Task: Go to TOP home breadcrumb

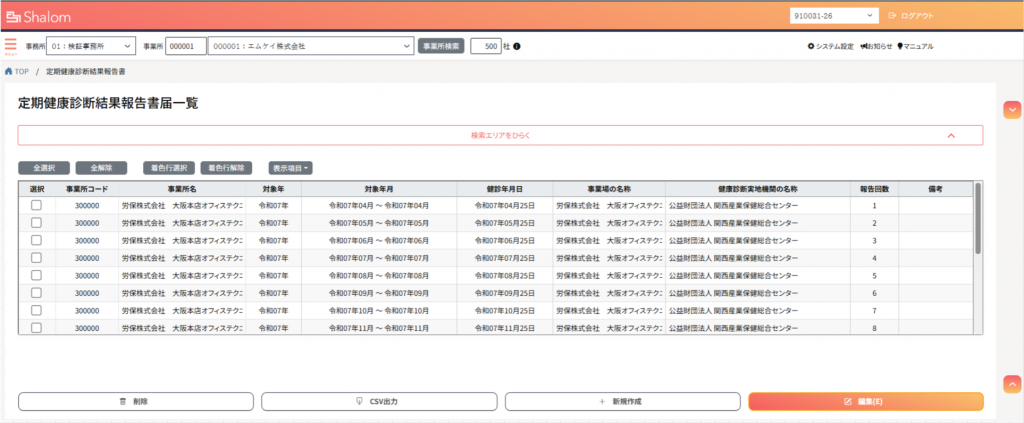Action: [x=17, y=71]
